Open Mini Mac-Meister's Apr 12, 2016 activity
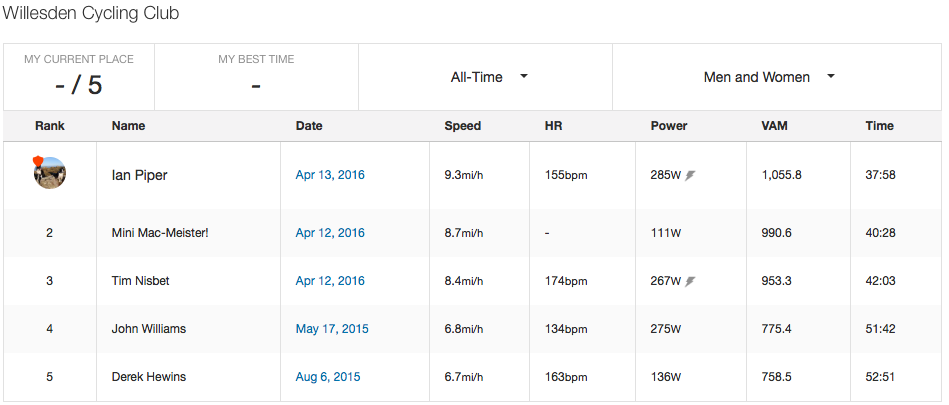949x405 pixels. click(x=330, y=233)
